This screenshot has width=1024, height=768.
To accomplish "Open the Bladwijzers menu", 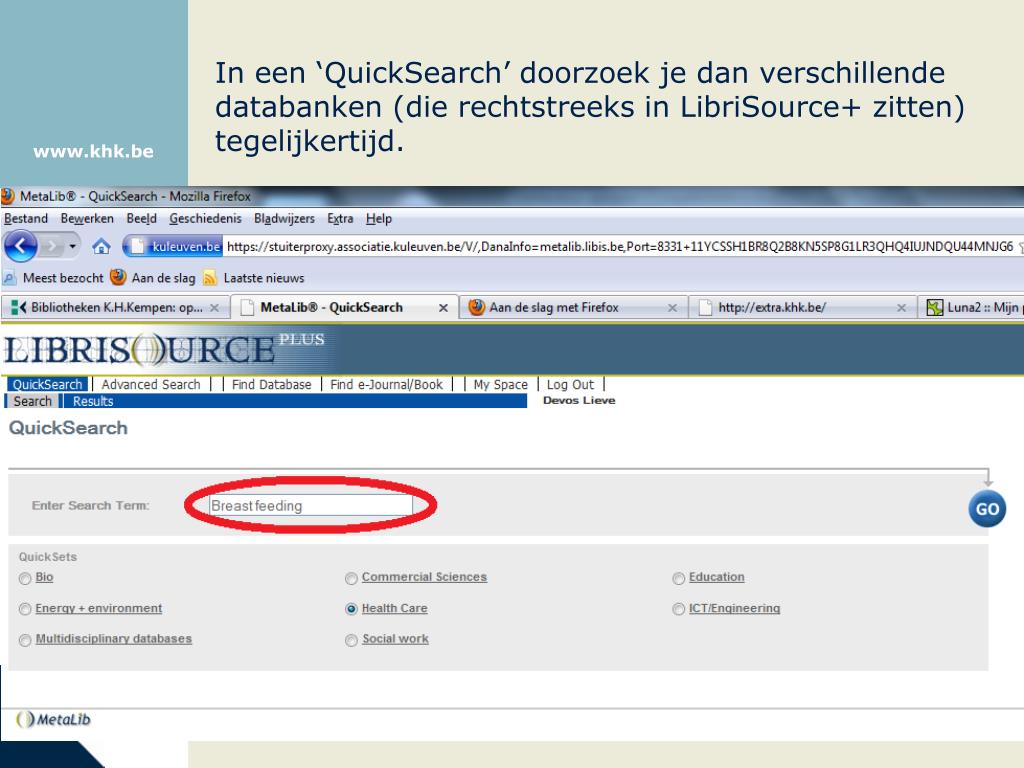I will click(x=284, y=219).
